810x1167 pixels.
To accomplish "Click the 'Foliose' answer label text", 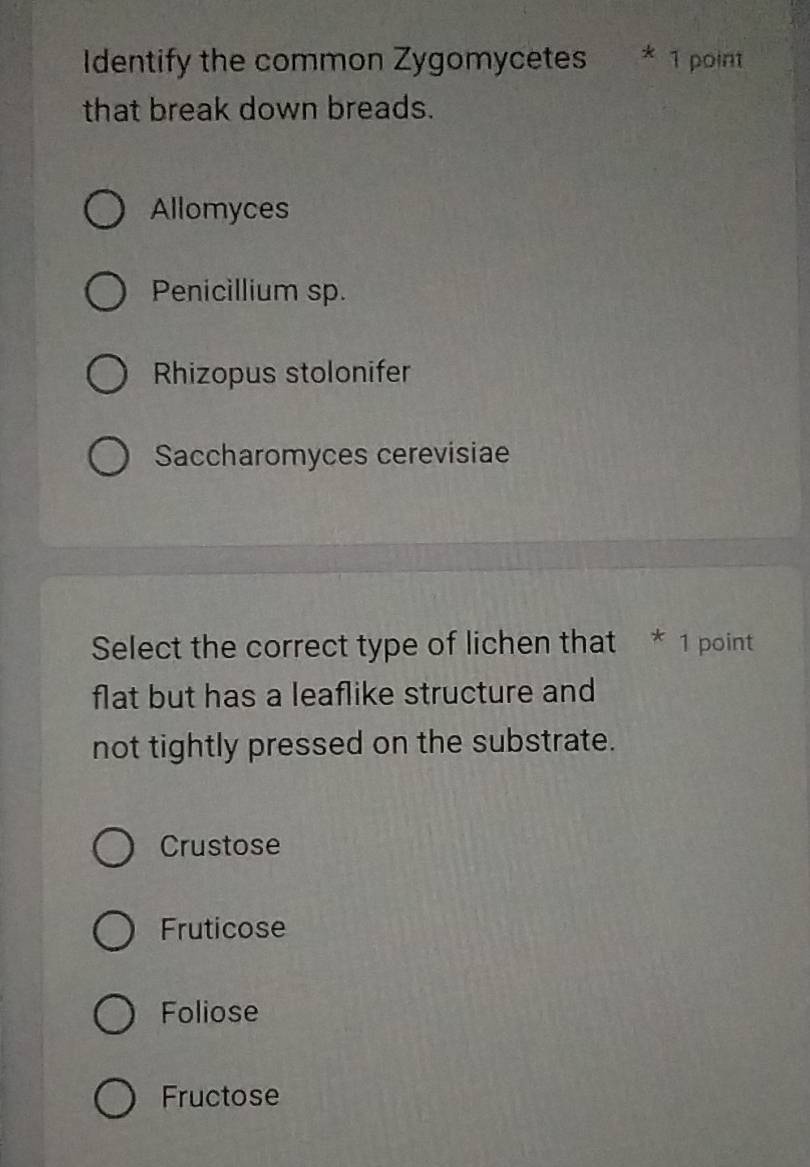I will pos(210,1013).
